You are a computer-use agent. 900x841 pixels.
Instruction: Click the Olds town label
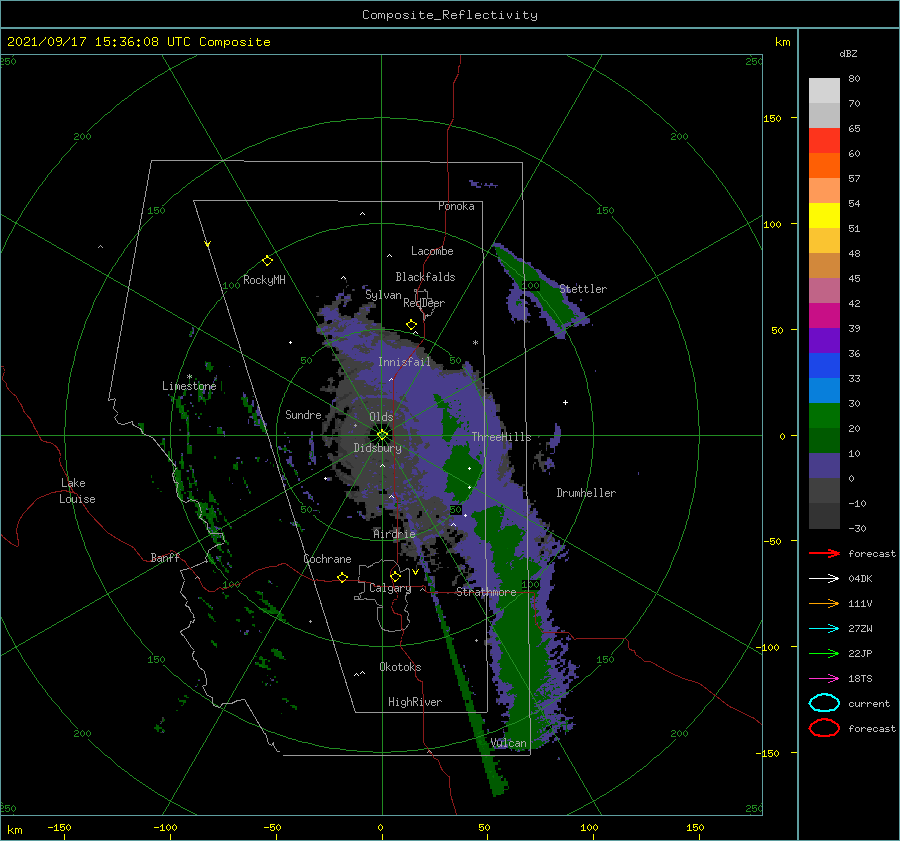[x=381, y=417]
